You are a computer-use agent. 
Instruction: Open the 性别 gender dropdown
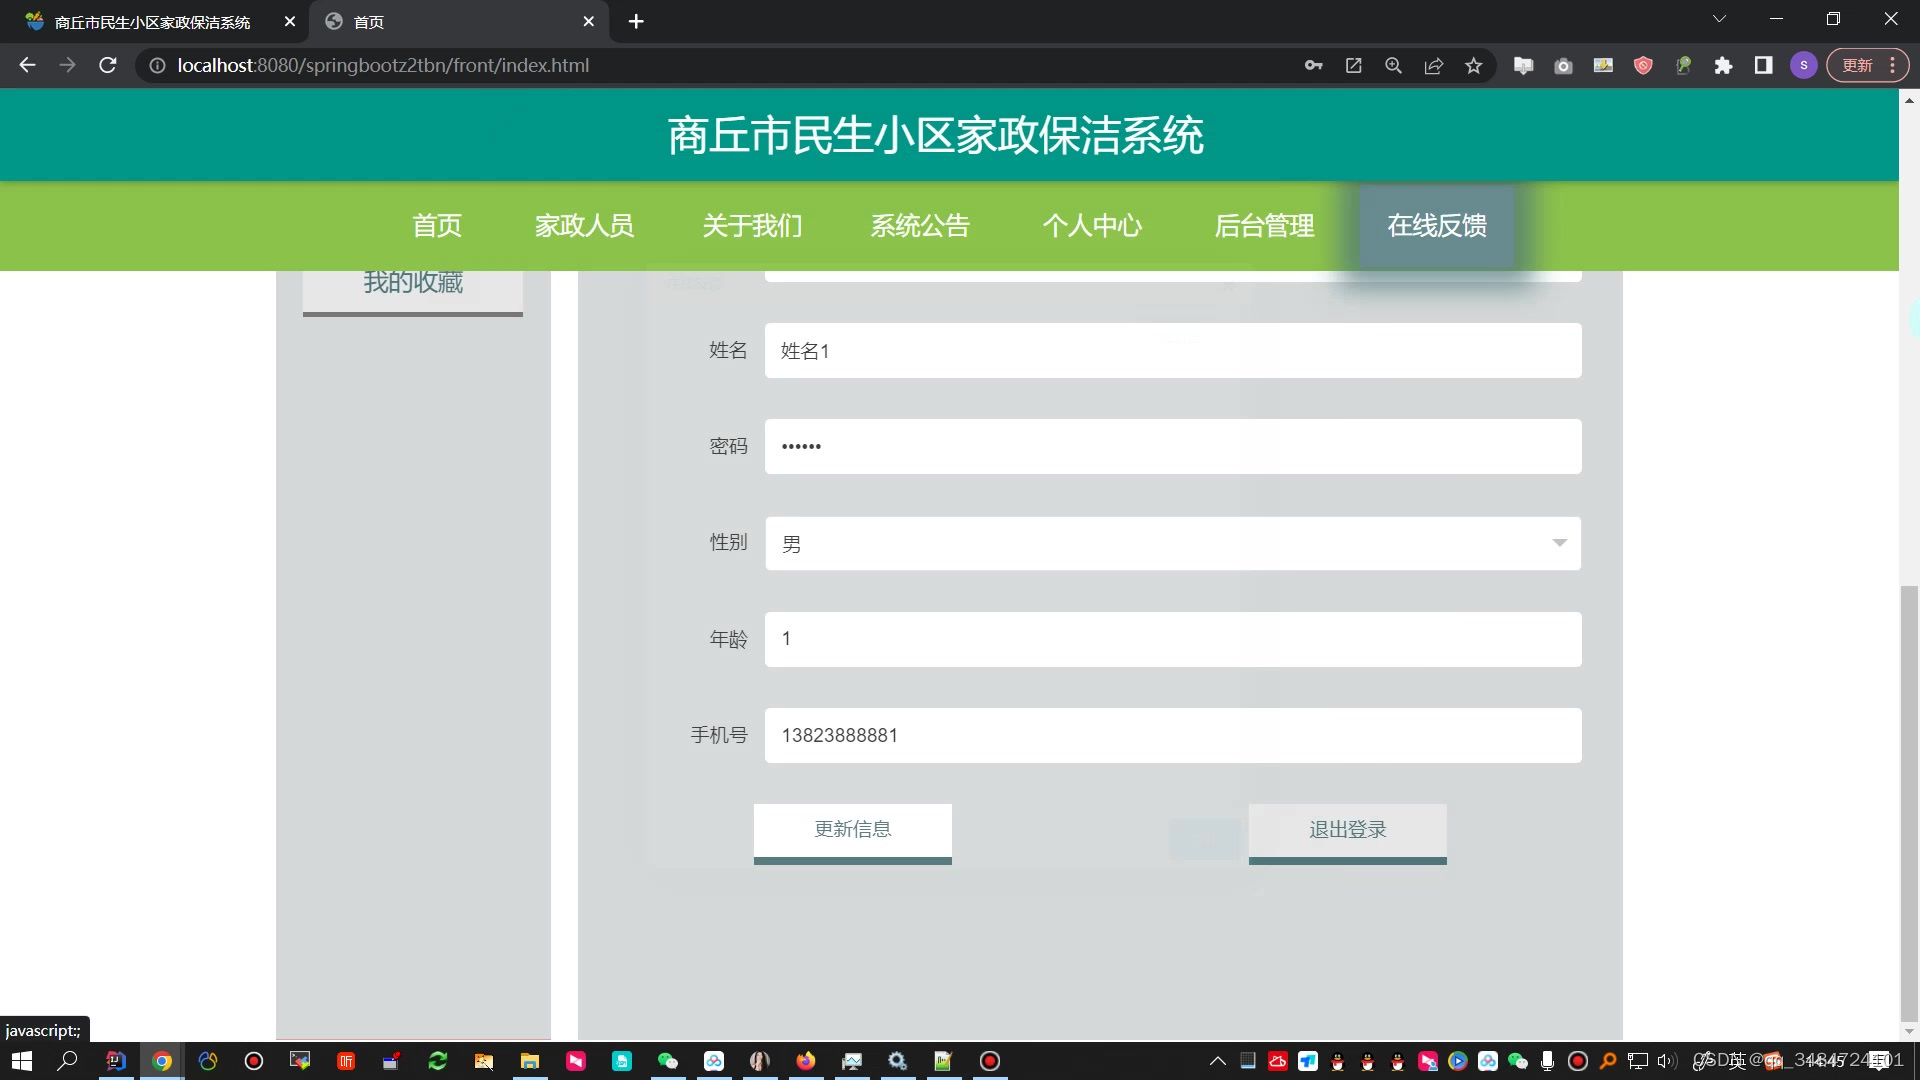pyautogui.click(x=1172, y=543)
